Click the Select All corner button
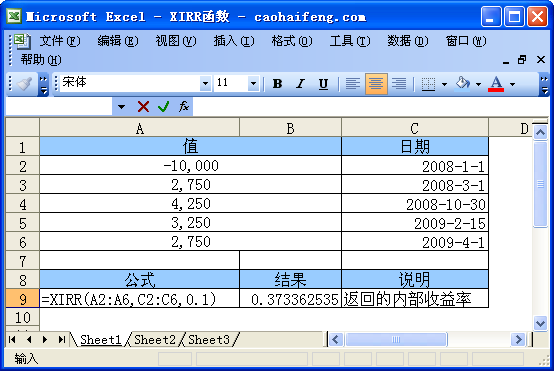Viewport: 554px width, 371px height. (22, 128)
